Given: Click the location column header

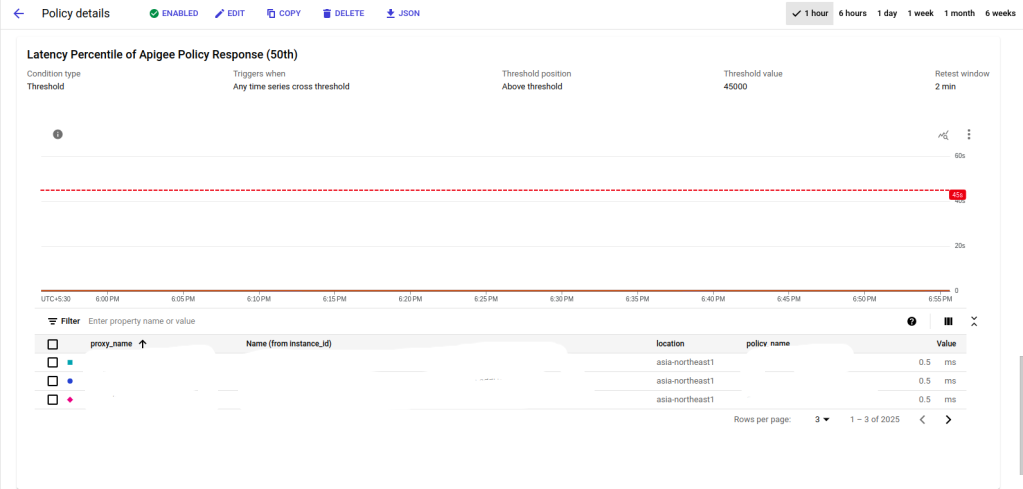Looking at the screenshot, I should 670,344.
